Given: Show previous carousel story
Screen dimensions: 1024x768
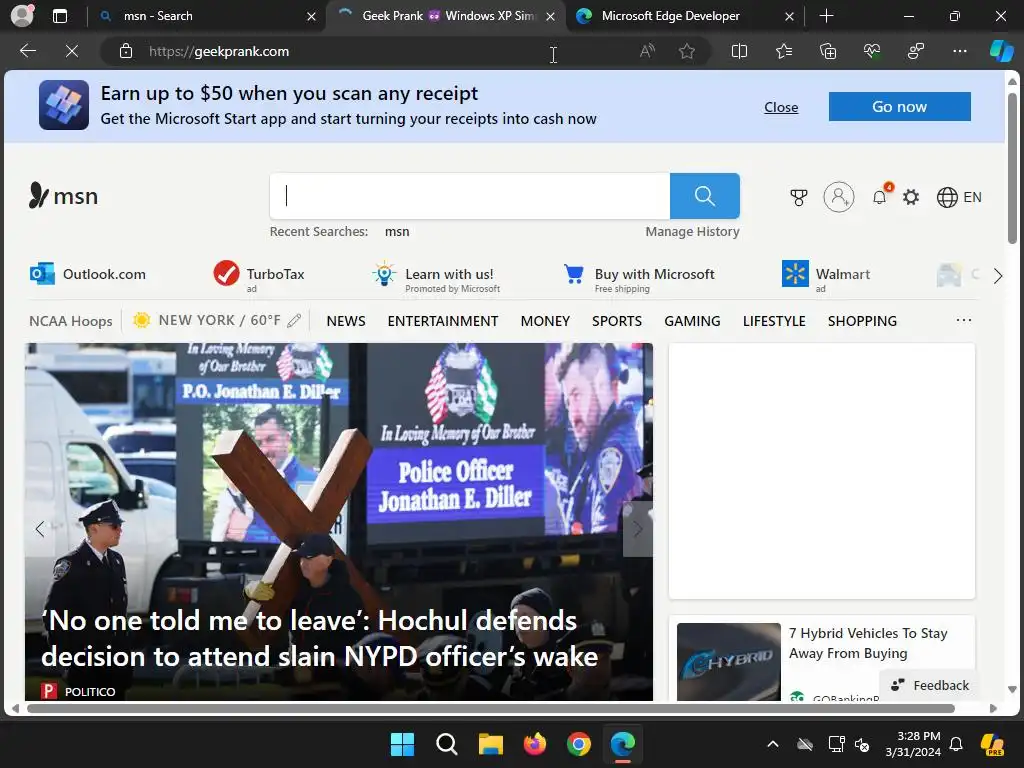Looking at the screenshot, I should coord(40,529).
